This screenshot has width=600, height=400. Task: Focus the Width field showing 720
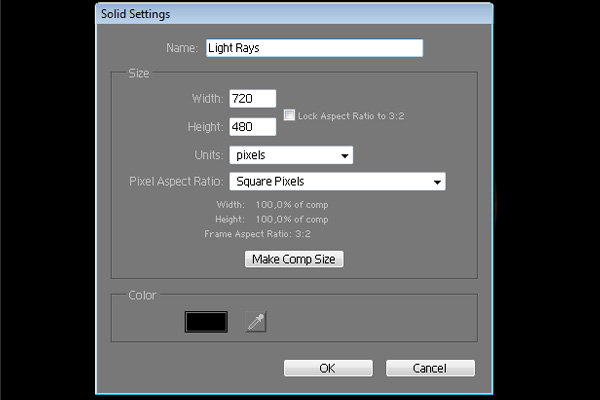tap(253, 99)
